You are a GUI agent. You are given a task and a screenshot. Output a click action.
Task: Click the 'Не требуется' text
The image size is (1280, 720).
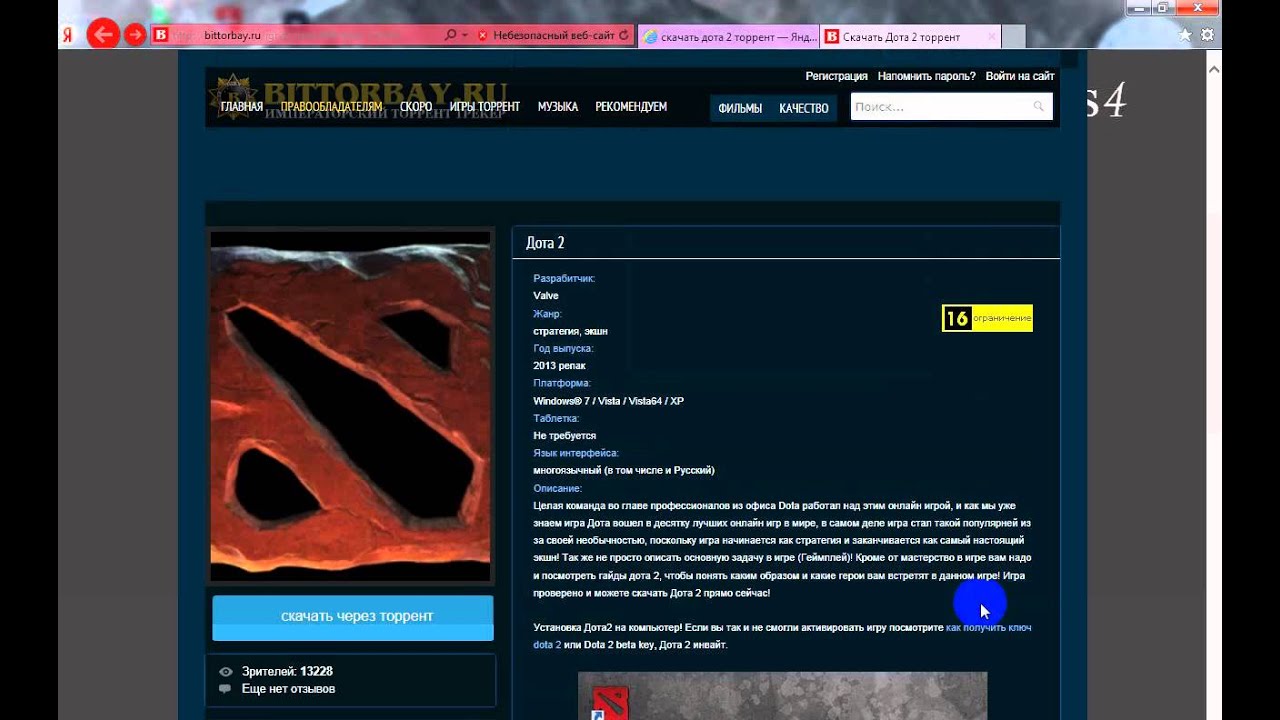click(x=564, y=436)
